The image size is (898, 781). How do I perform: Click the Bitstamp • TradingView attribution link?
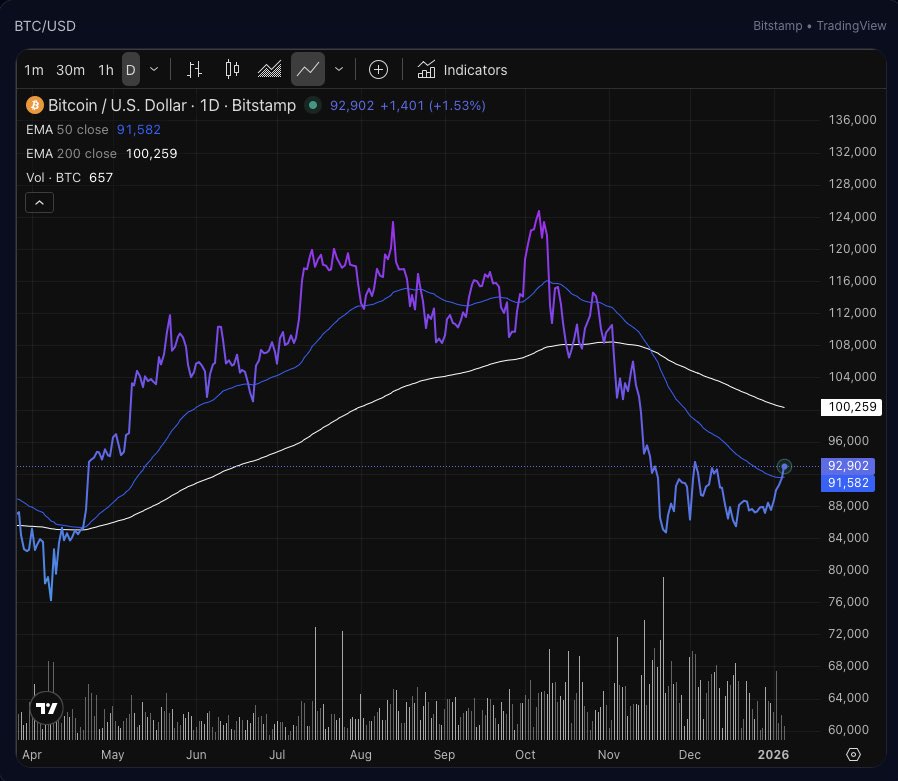pos(820,26)
